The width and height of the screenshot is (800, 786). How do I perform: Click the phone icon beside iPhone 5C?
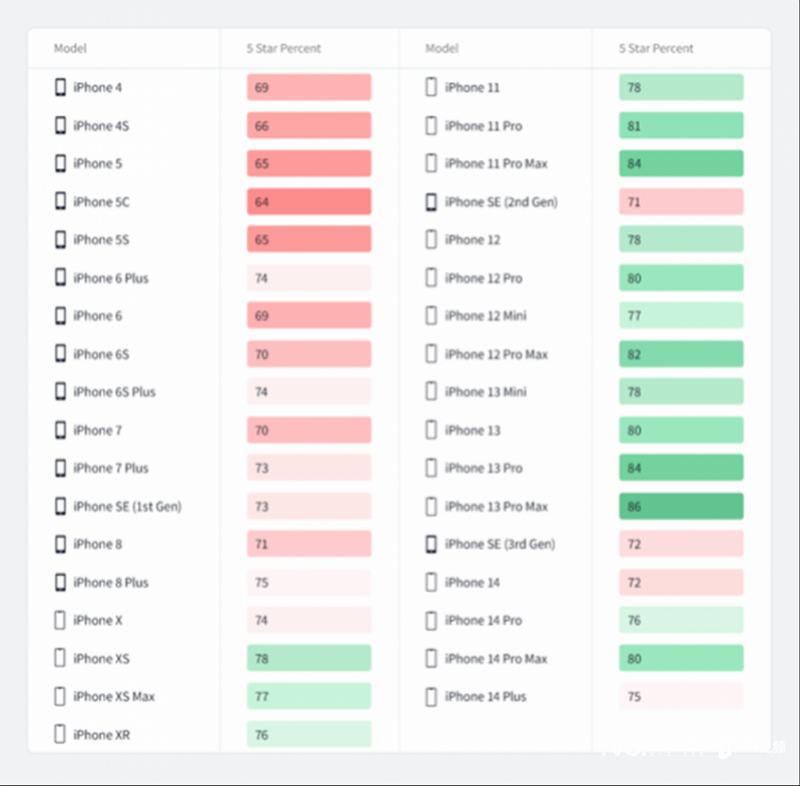pyautogui.click(x=60, y=201)
